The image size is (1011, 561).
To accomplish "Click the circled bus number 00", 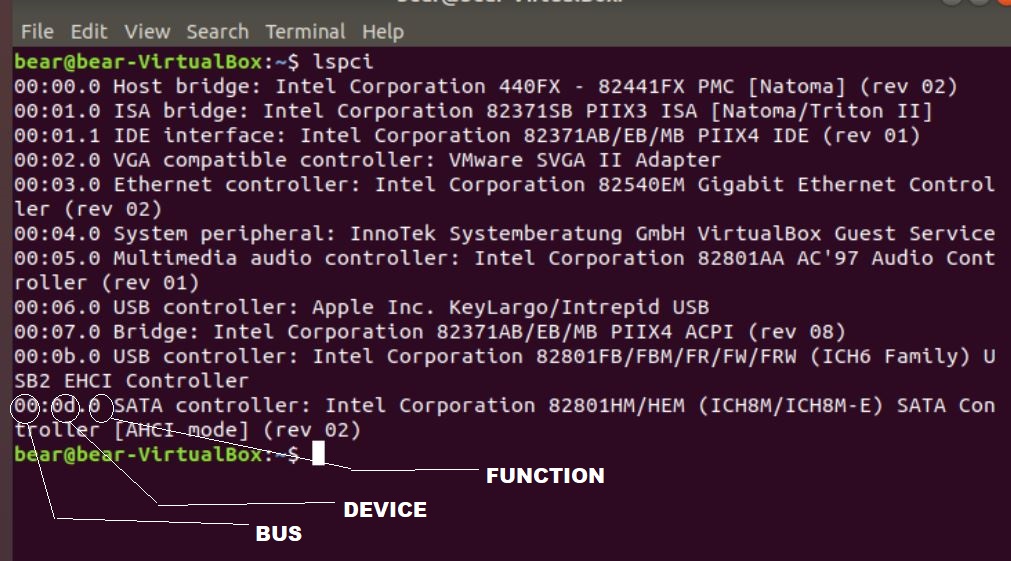I will (x=26, y=406).
